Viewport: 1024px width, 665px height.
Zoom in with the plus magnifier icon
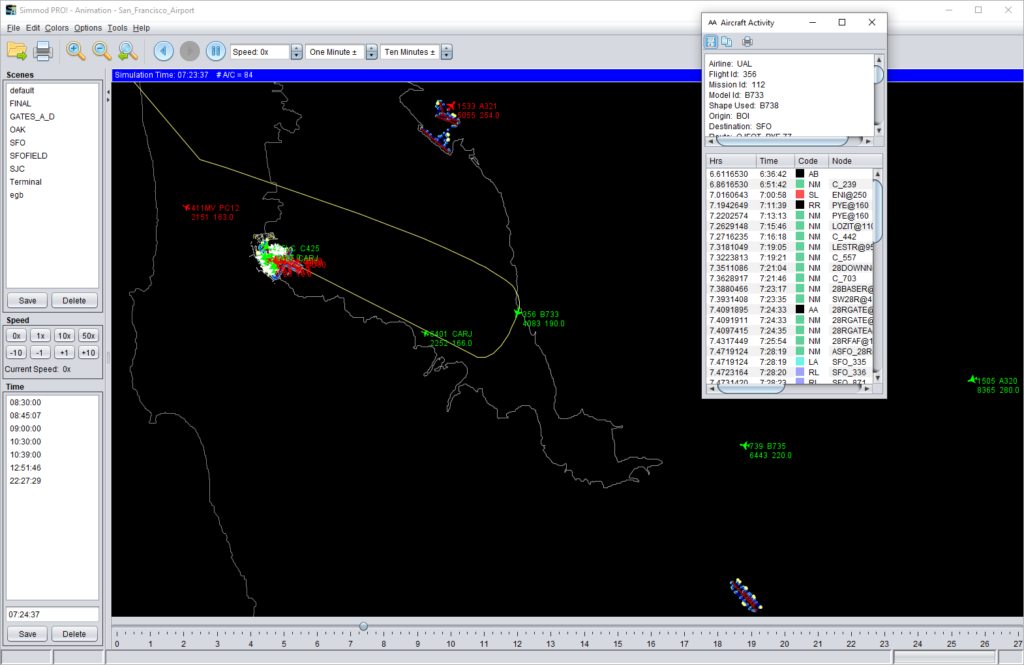(76, 51)
